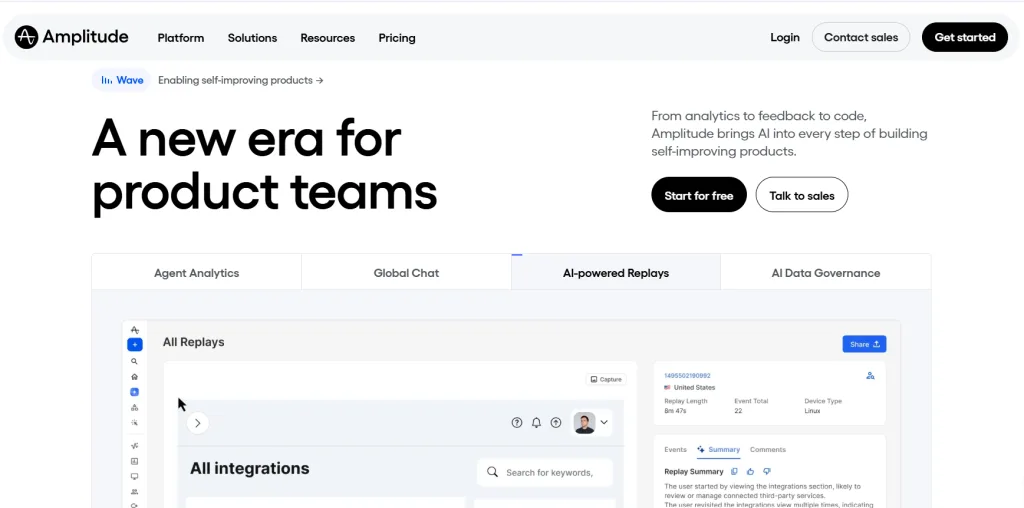
Task: Expand the profile avatar dropdown chevron
Action: (x=604, y=422)
